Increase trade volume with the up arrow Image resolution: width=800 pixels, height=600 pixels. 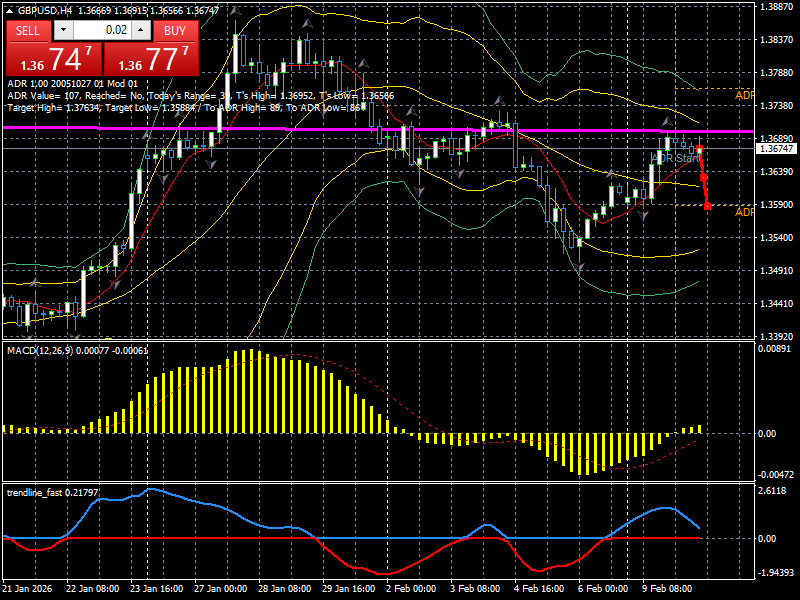coord(141,30)
